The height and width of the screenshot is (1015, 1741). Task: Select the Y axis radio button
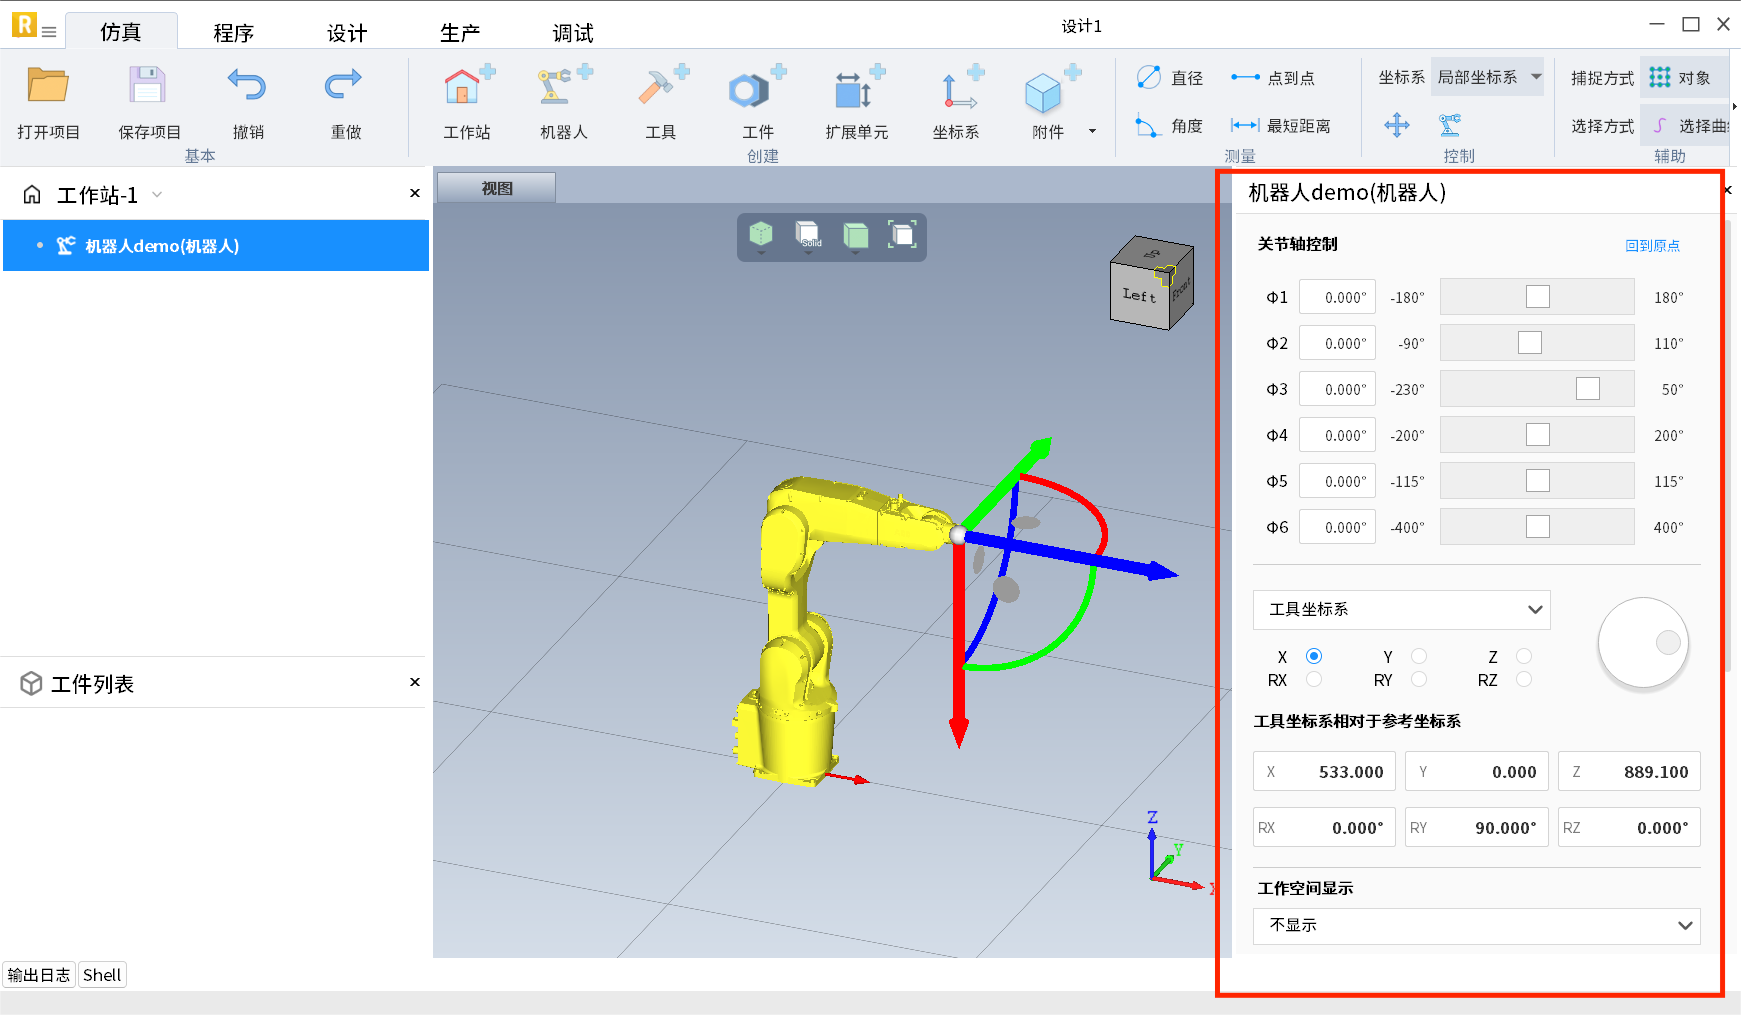pos(1419,657)
